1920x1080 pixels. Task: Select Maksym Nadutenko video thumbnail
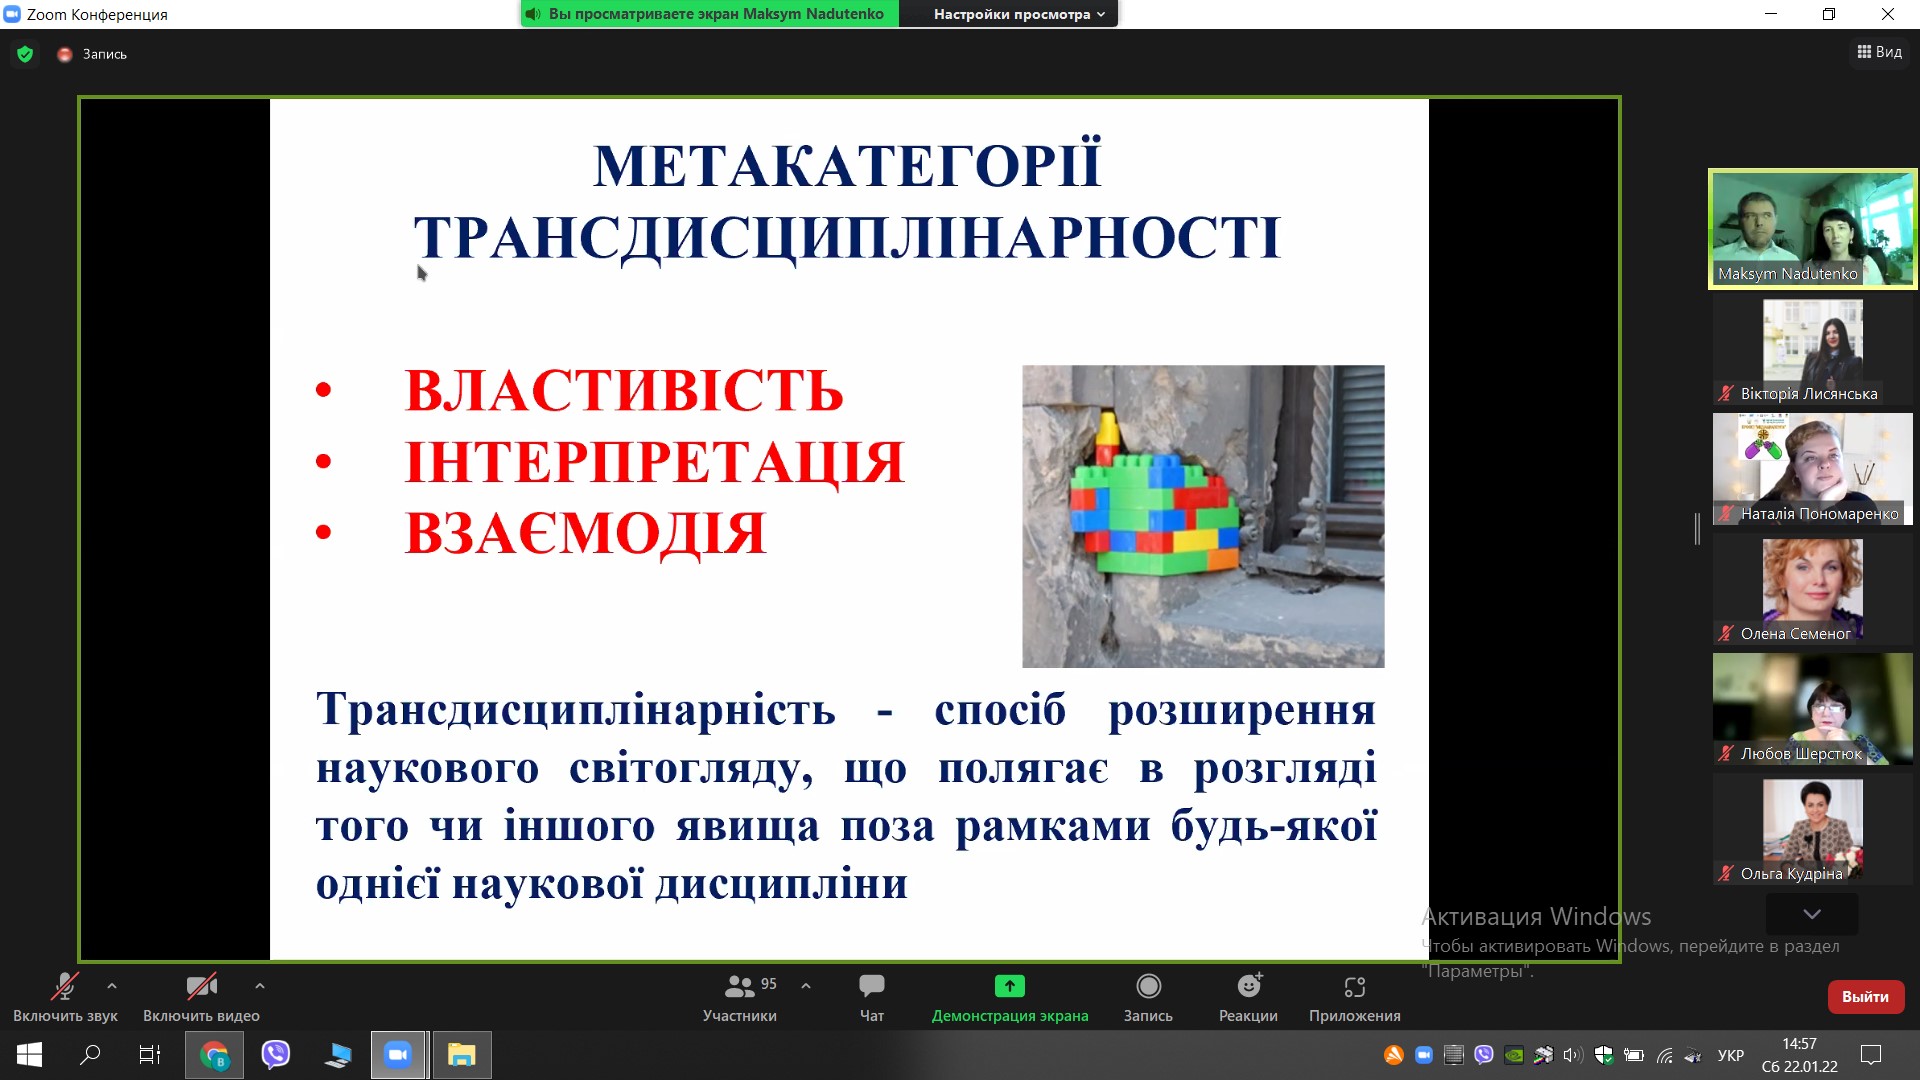pos(1813,229)
